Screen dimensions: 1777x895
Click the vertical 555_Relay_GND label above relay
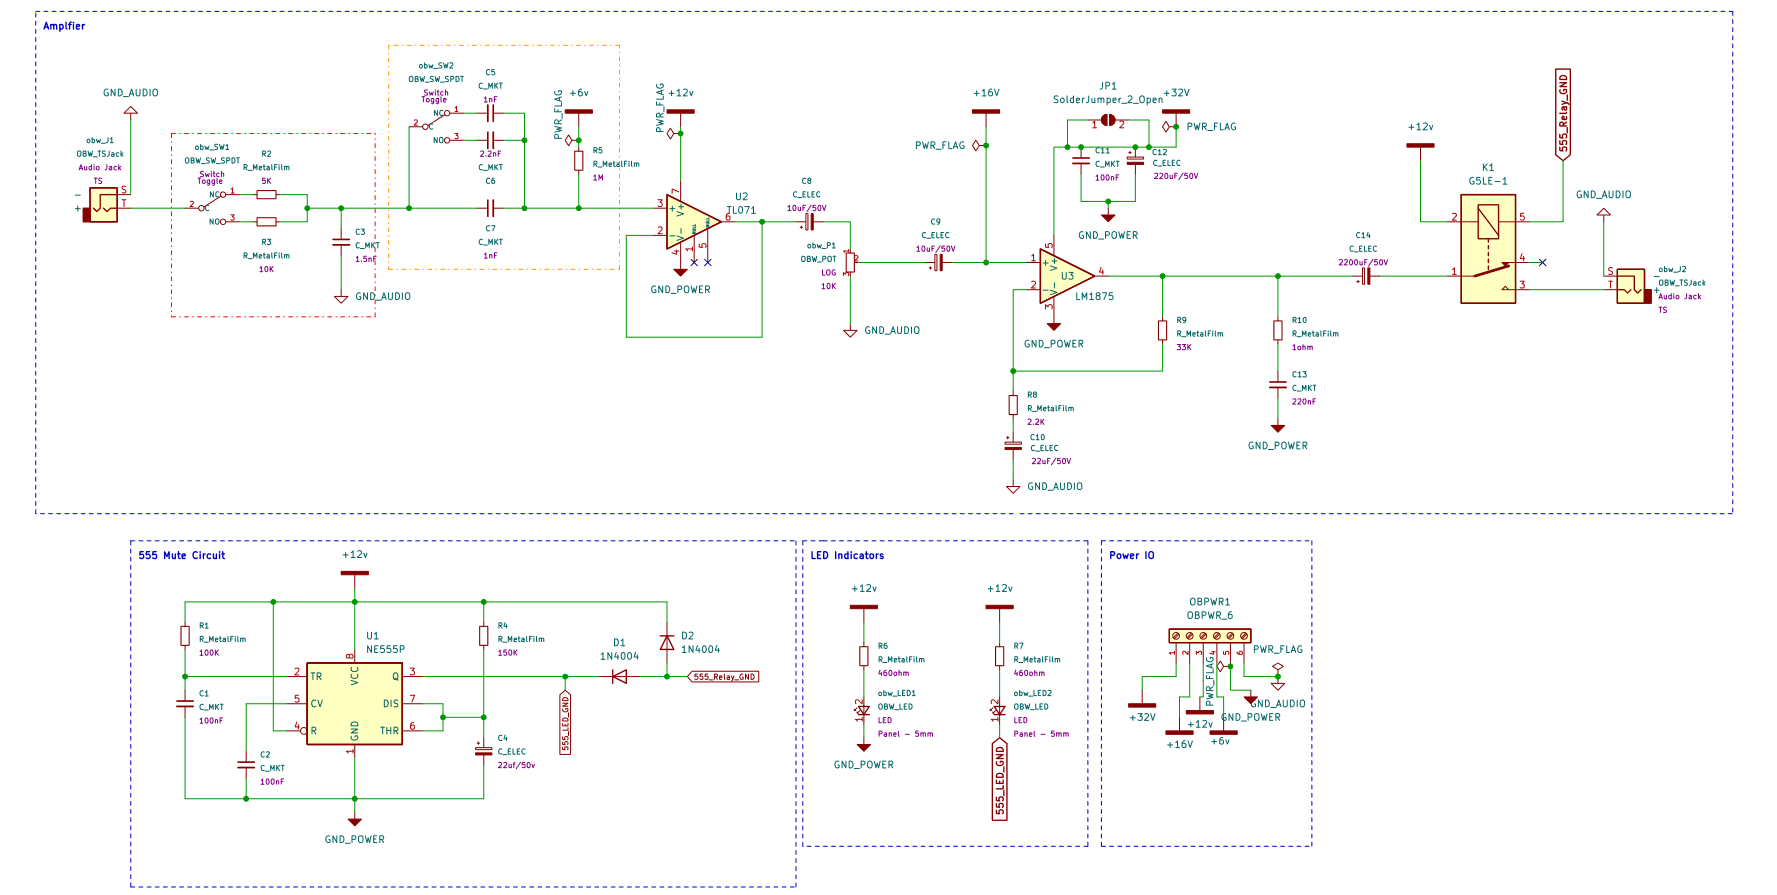1563,113
